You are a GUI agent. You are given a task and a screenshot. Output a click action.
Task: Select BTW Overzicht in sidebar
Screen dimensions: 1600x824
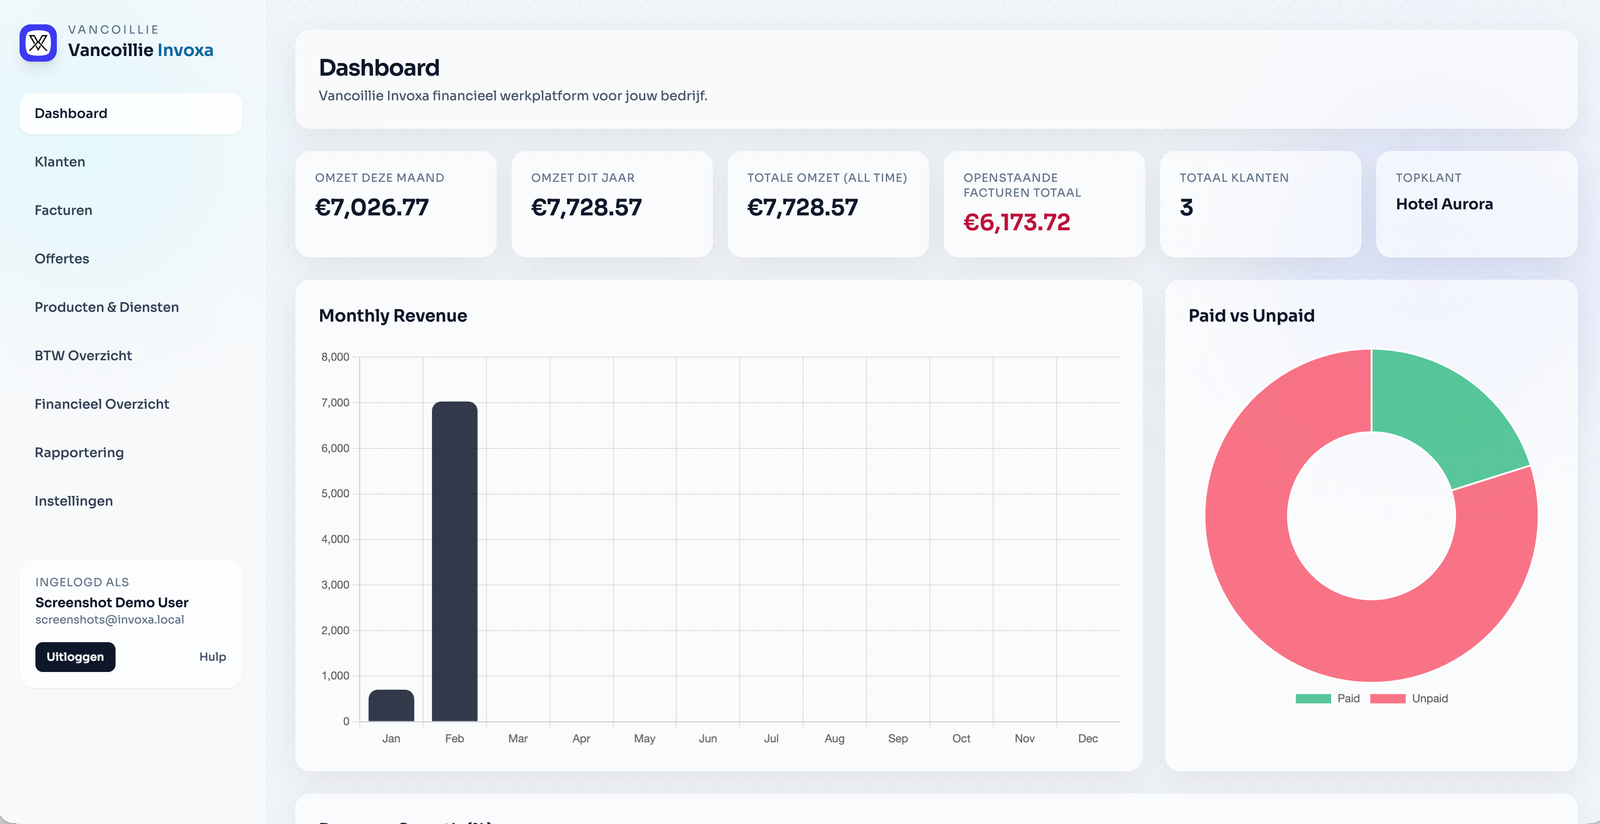click(83, 356)
